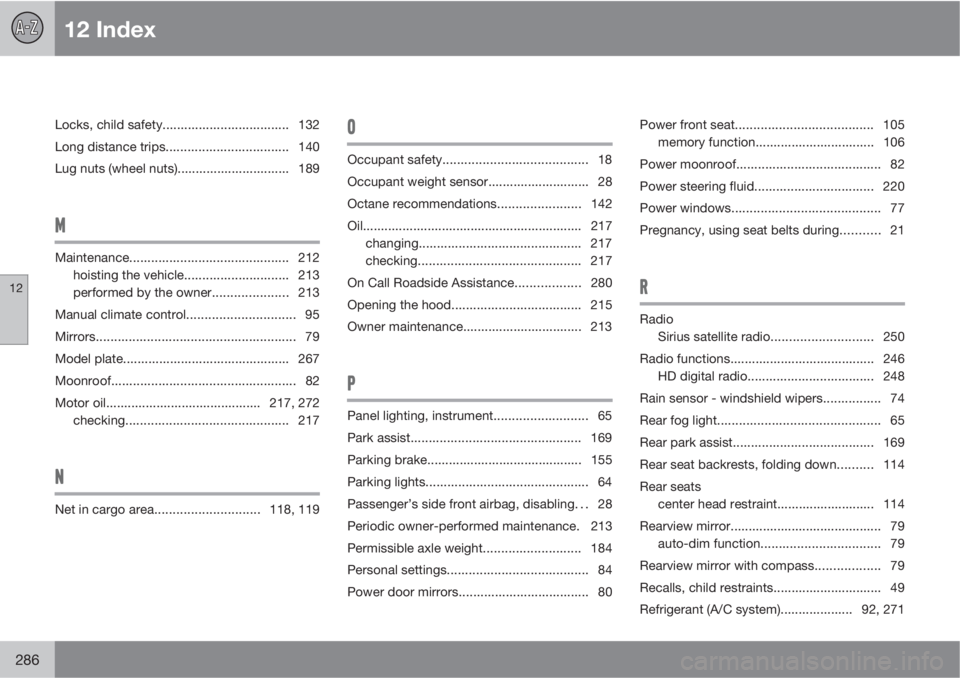This screenshot has width=960, height=678.
Task: Click 'checking' sub-entry under Oil
Action: (x=489, y=261)
